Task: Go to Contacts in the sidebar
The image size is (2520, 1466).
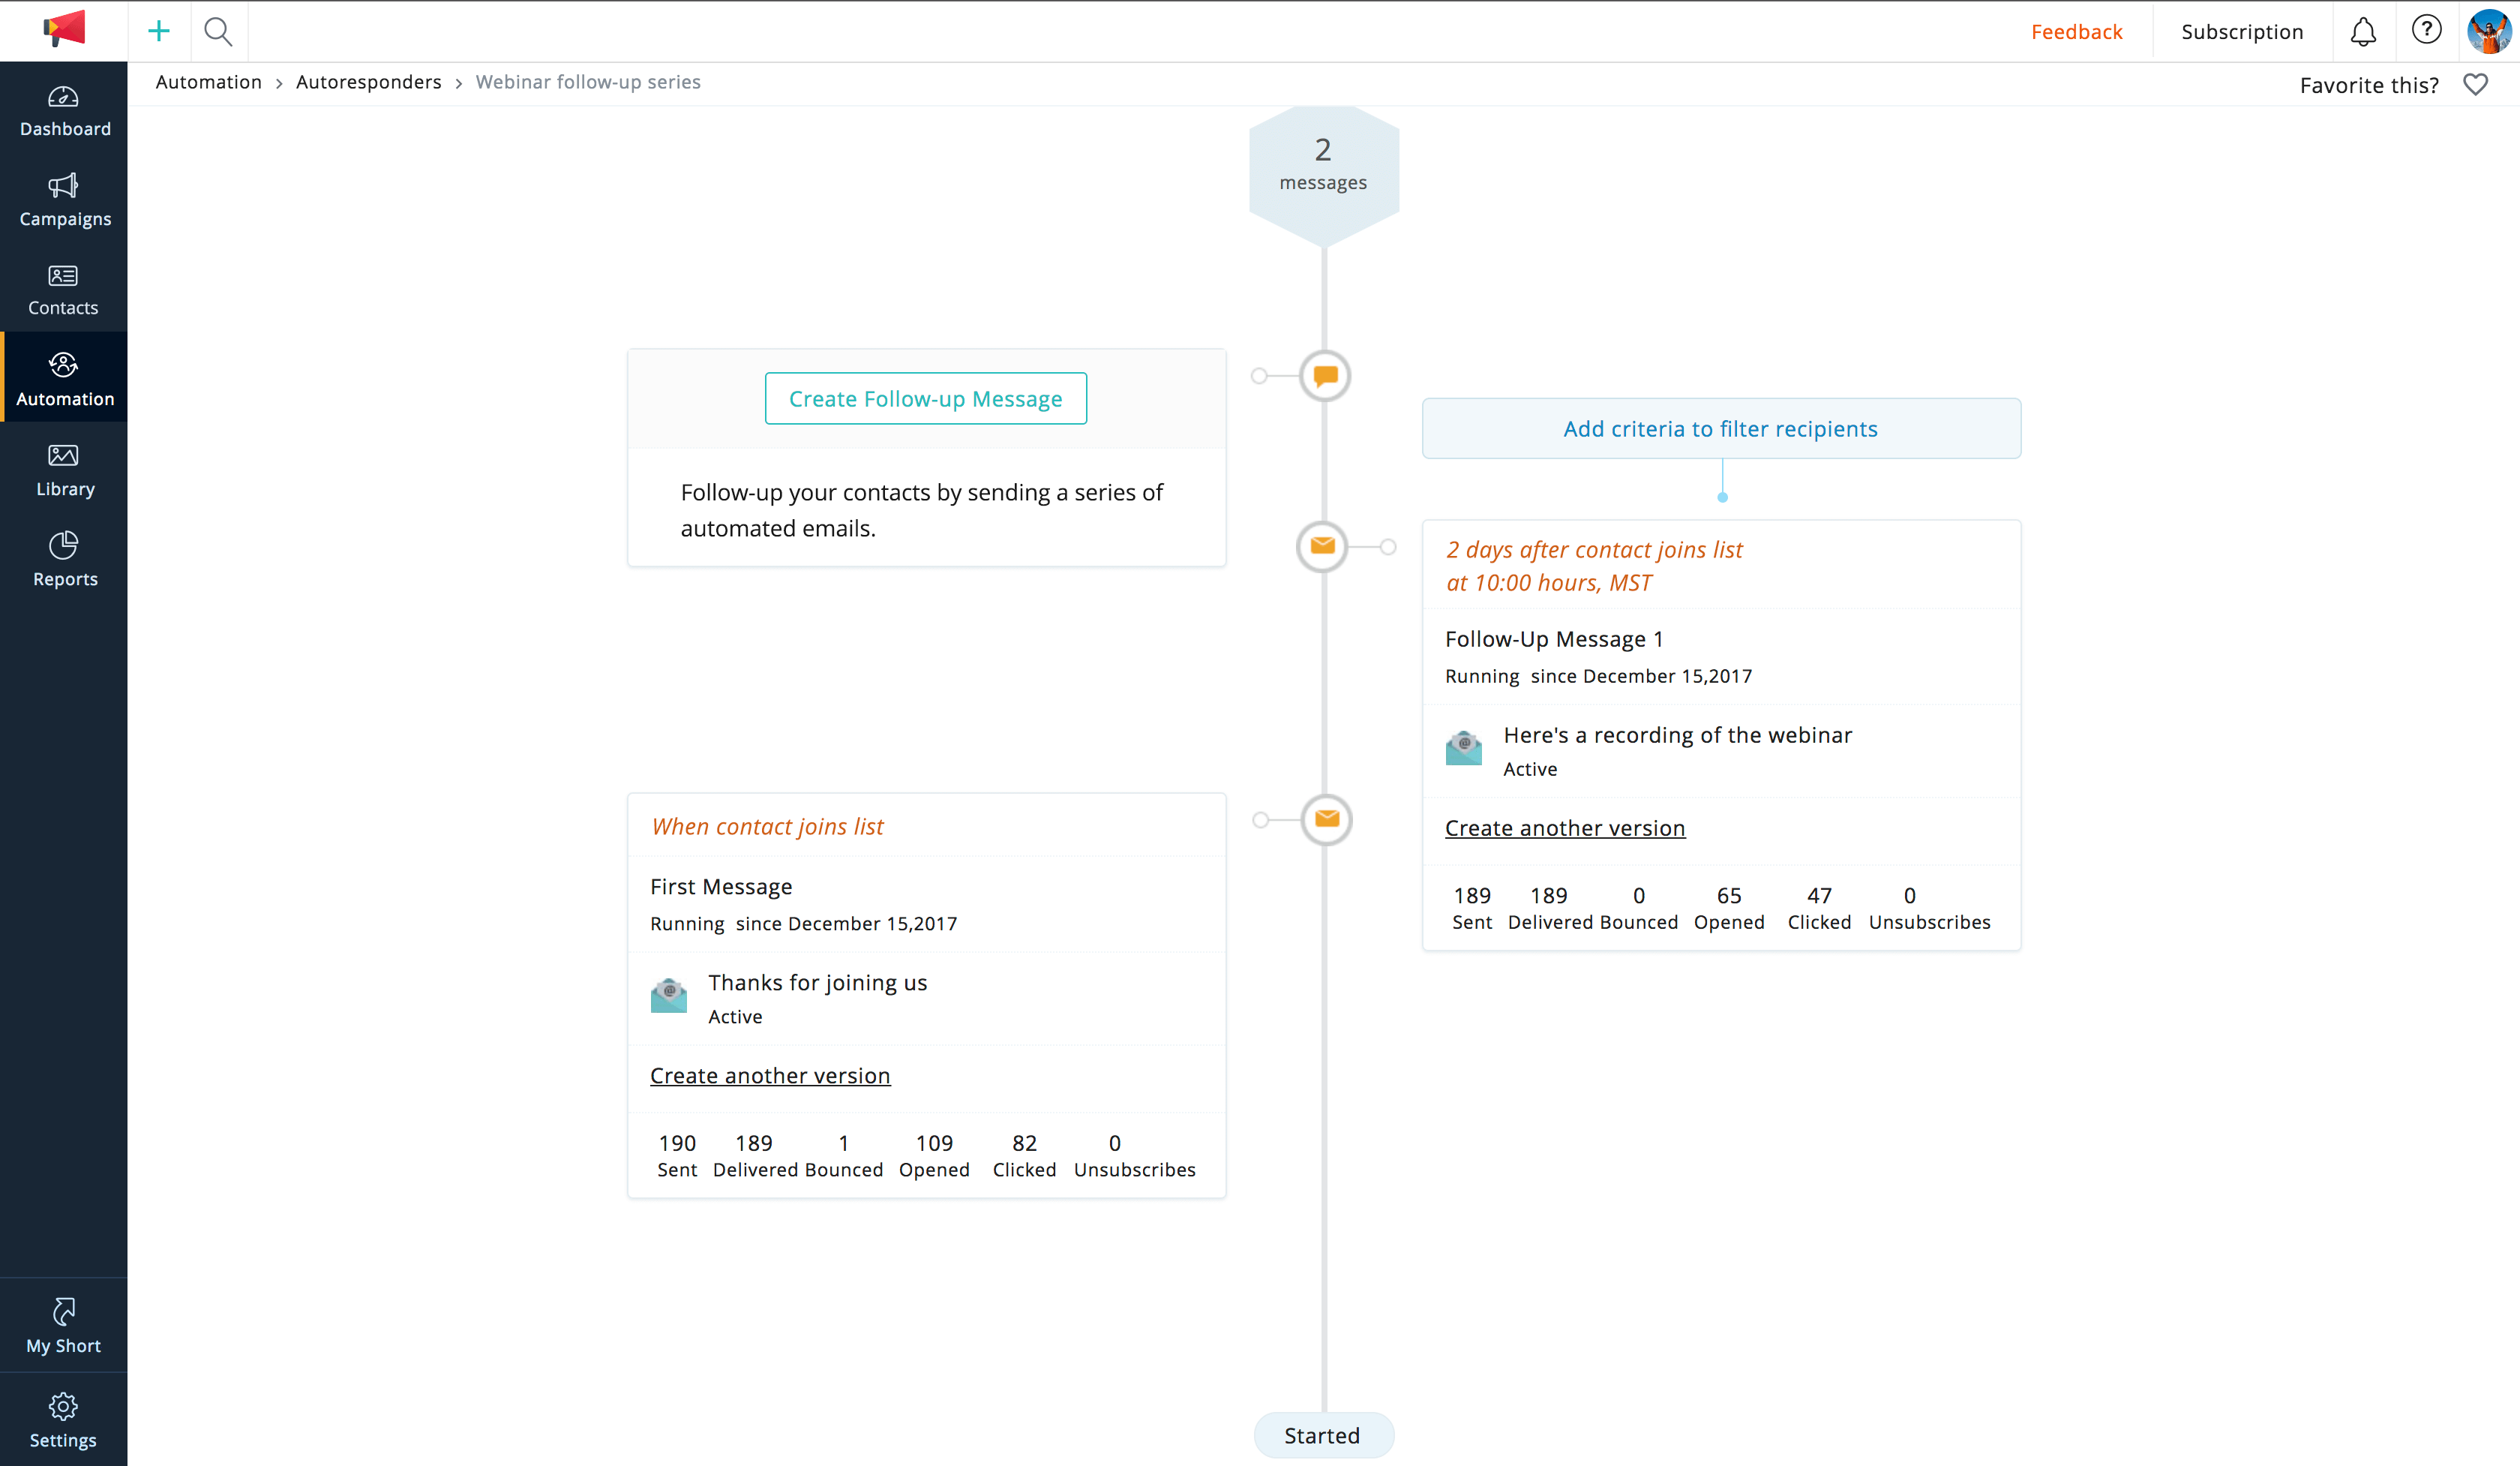Action: [x=64, y=290]
